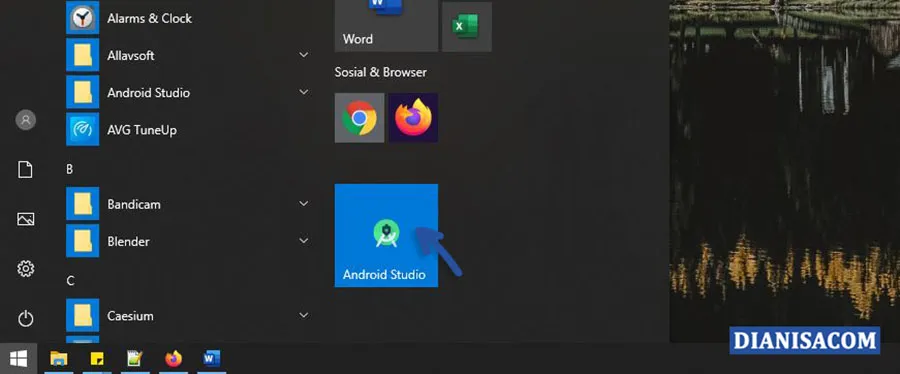Screen dimensions: 900x374
Task: Open Alarms & Clock app
Action: click(x=188, y=18)
